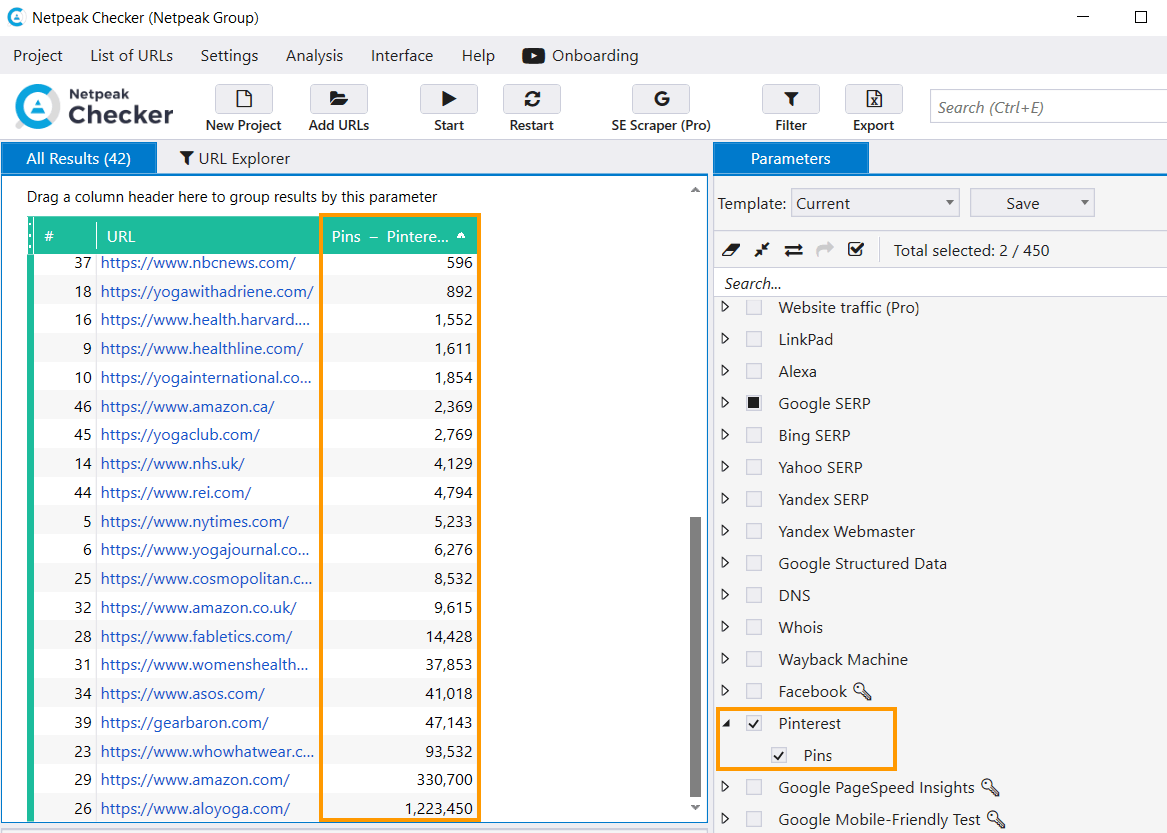Select Pins value 1,223,450 cell
This screenshot has height=833, width=1167.
point(400,808)
